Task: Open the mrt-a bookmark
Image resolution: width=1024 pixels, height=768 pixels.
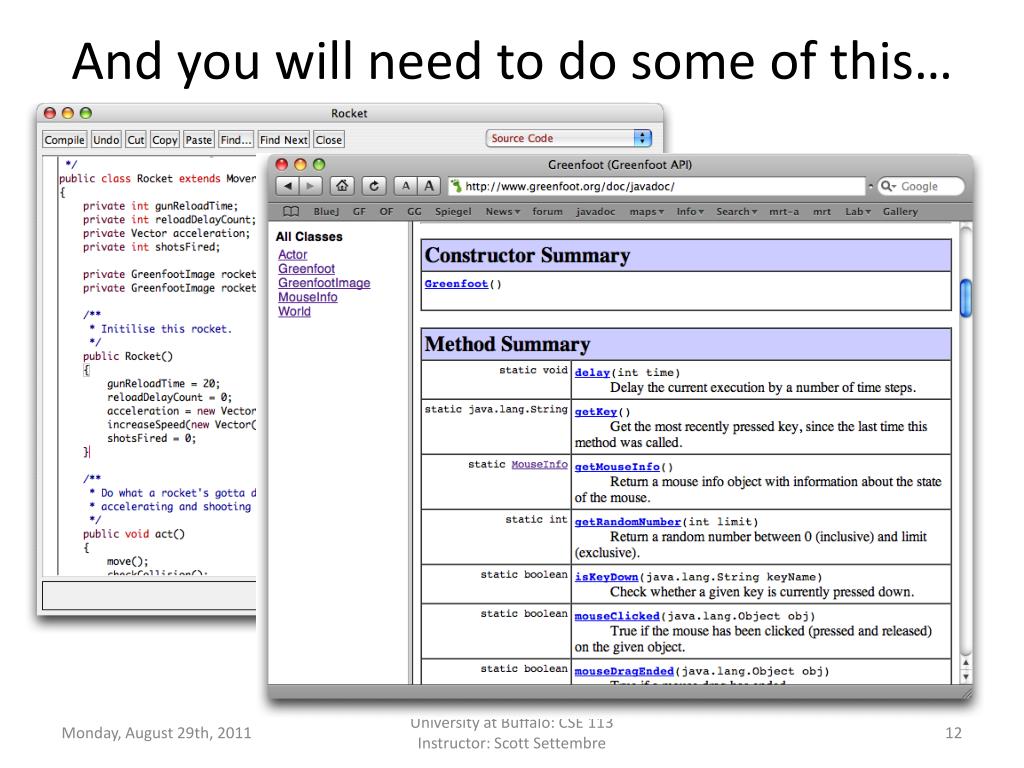Action: pos(784,212)
